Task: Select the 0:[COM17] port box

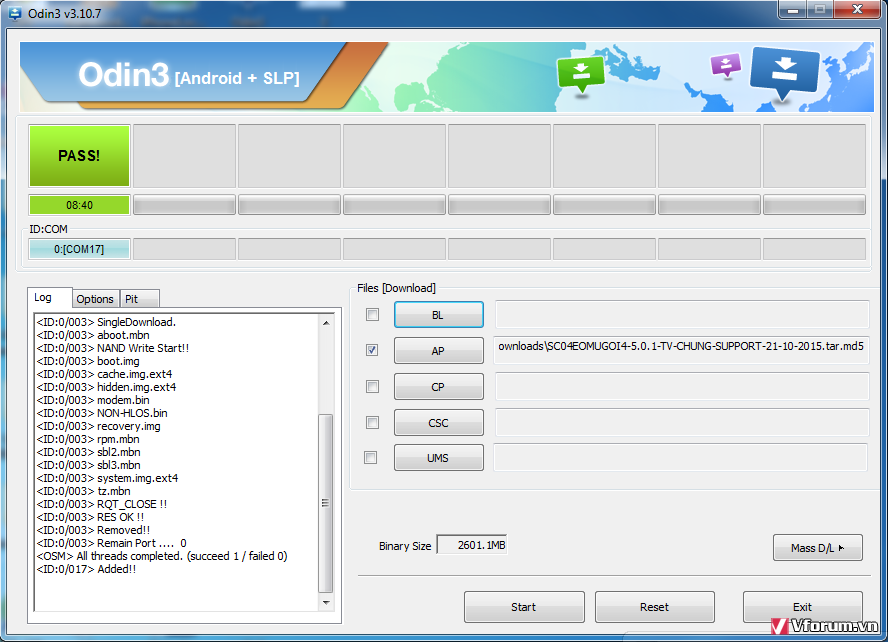Action: click(x=80, y=249)
